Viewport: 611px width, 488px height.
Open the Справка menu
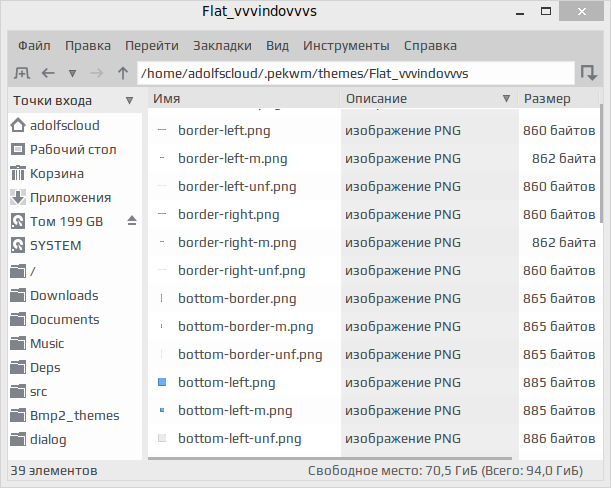click(x=430, y=46)
